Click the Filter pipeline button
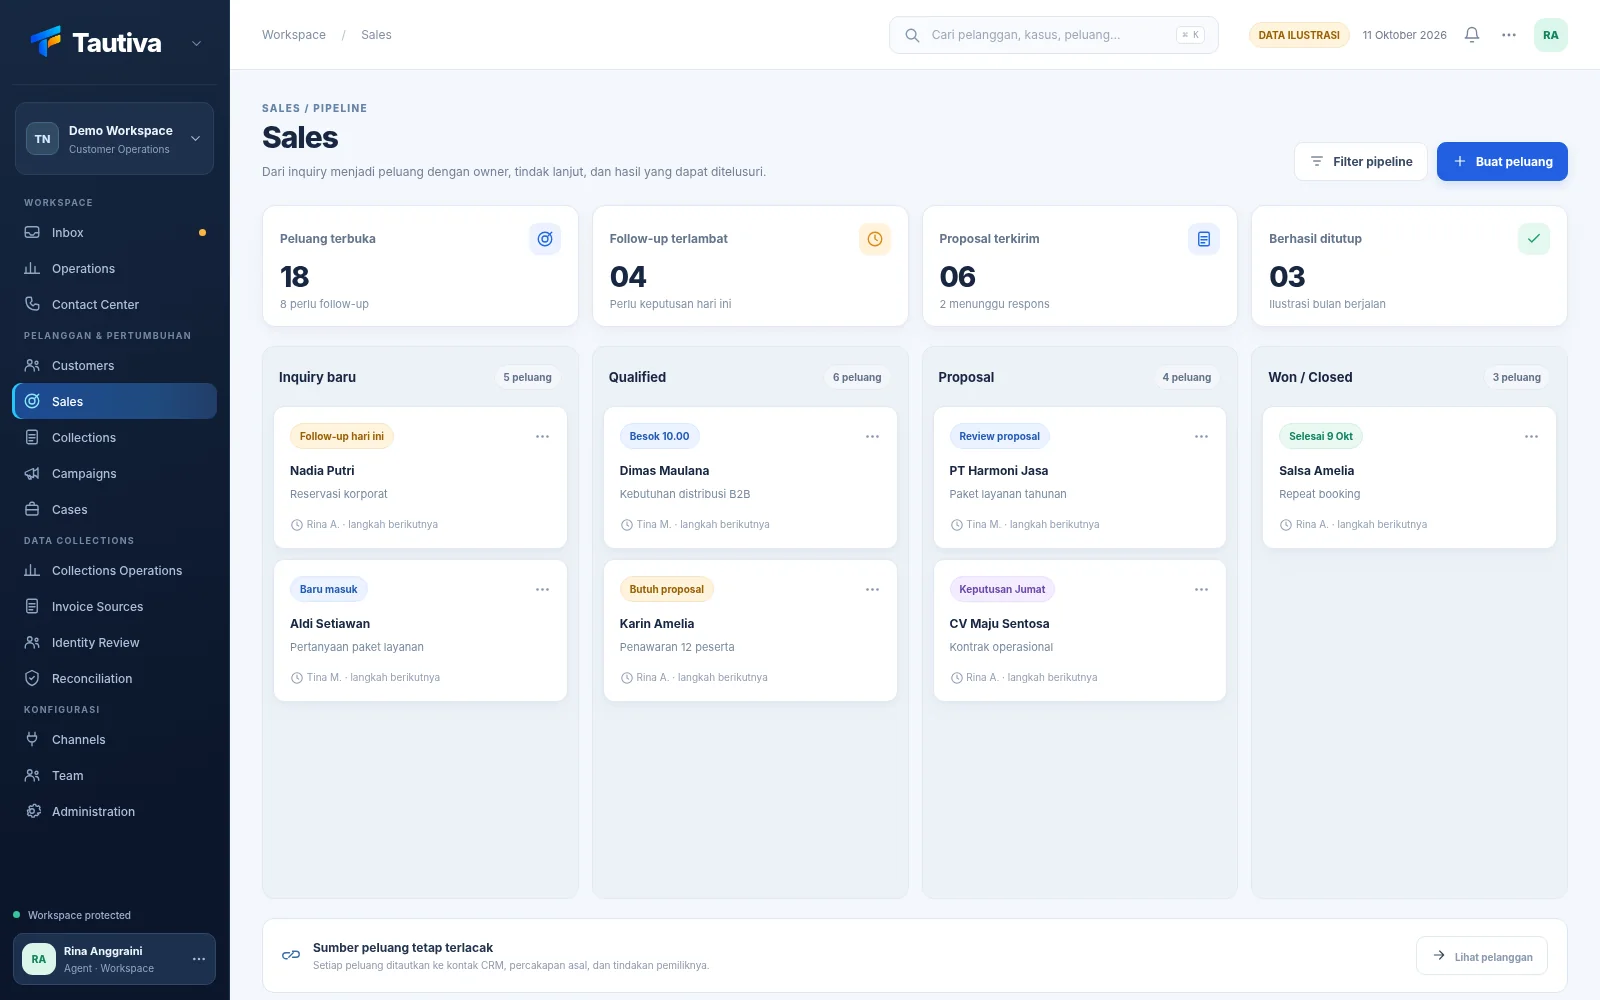This screenshot has height=1000, width=1600. coord(1361,162)
